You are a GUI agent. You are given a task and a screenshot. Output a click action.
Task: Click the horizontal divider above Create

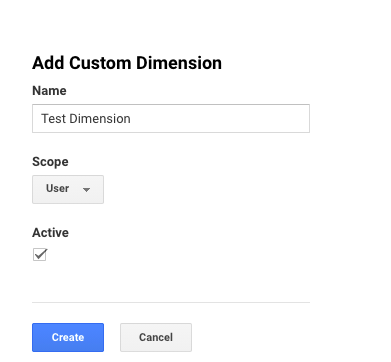coord(171,302)
